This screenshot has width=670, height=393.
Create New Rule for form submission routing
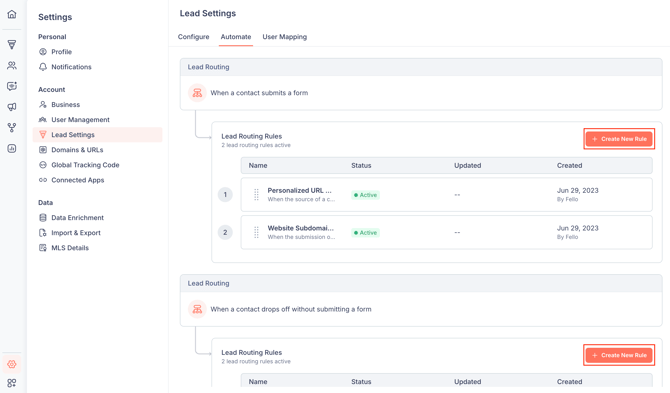(619, 139)
